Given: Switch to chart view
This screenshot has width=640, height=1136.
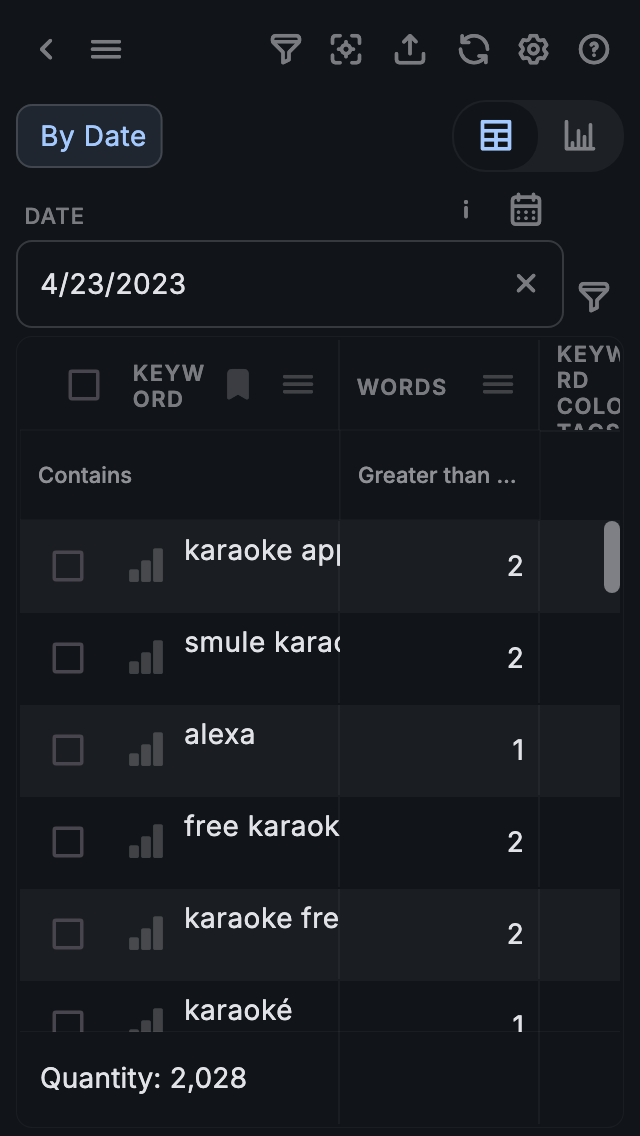Looking at the screenshot, I should (579, 136).
